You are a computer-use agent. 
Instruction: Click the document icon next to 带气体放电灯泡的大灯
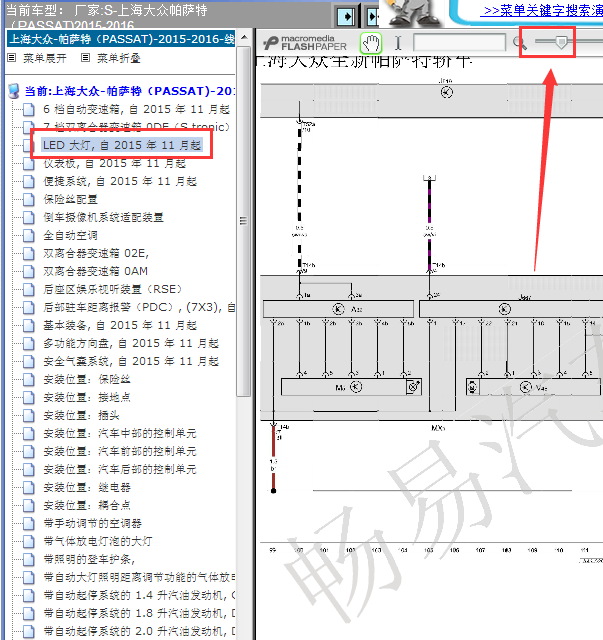[29, 541]
